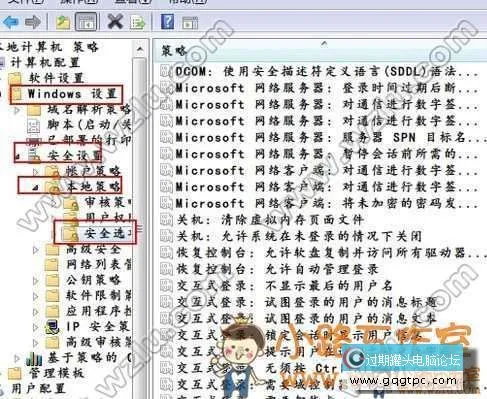The height and width of the screenshot is (399, 487).
Task: Select 安全设置 tree item
Action: (x=74, y=155)
